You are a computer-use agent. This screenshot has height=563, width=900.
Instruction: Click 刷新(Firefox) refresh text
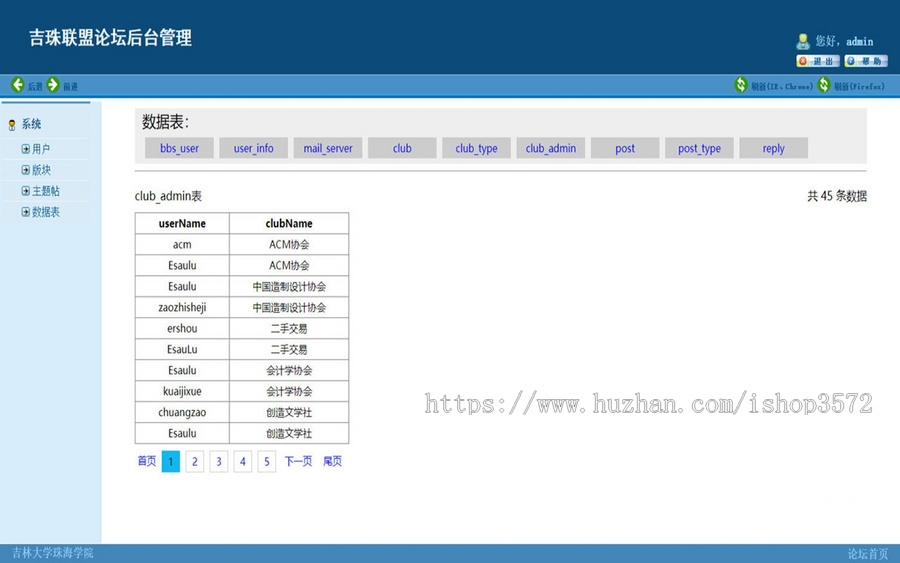859,87
